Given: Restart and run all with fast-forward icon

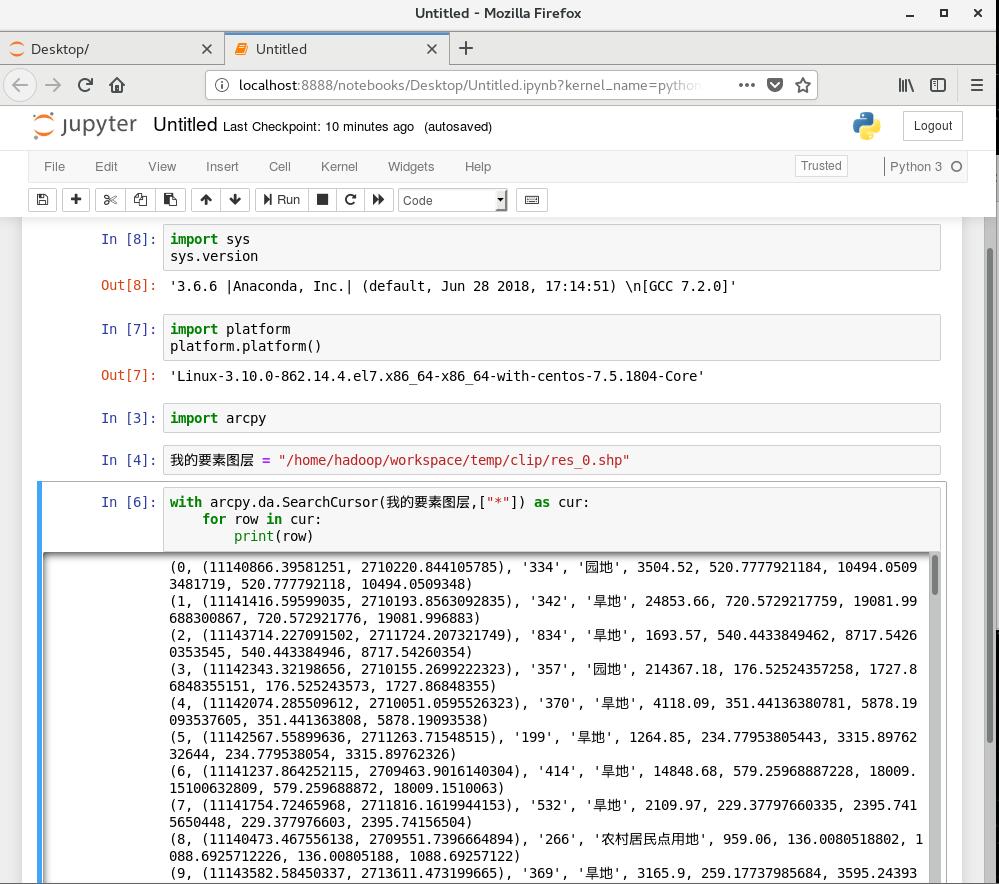Looking at the screenshot, I should (x=378, y=200).
